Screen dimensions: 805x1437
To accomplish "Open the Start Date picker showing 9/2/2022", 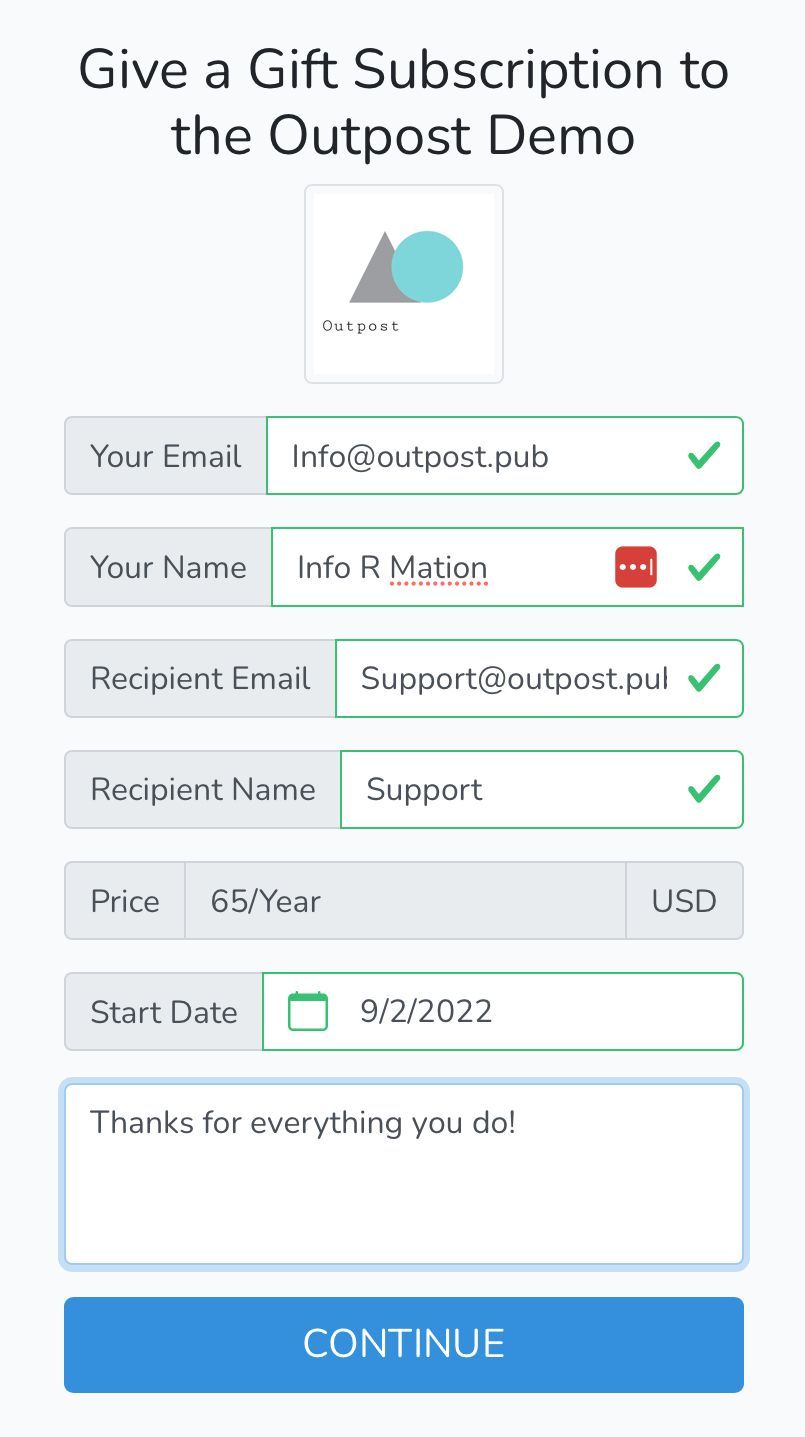I will pyautogui.click(x=503, y=1011).
